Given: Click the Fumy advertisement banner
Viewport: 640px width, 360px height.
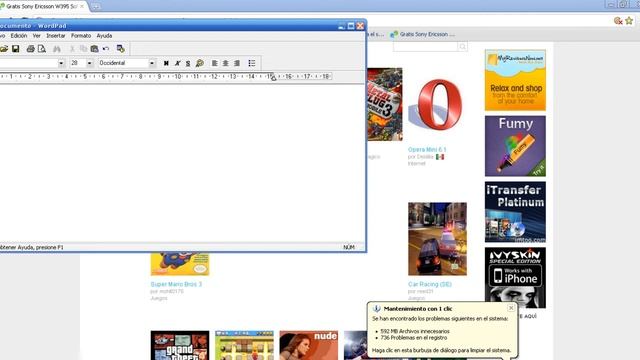Looking at the screenshot, I should (x=515, y=146).
